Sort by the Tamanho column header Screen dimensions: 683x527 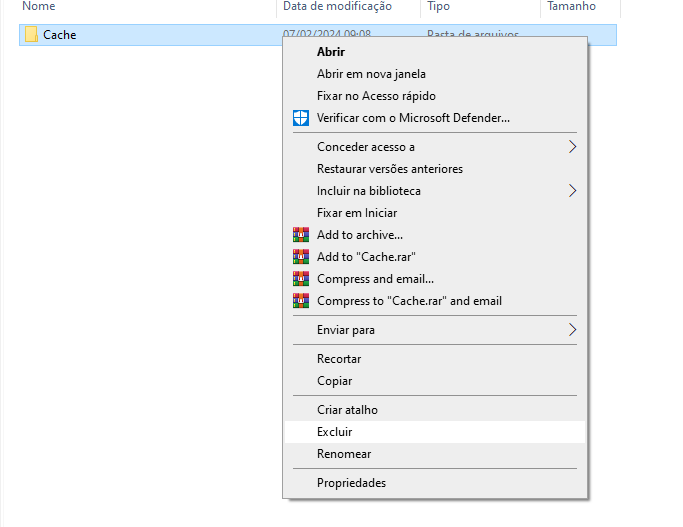coord(571,7)
